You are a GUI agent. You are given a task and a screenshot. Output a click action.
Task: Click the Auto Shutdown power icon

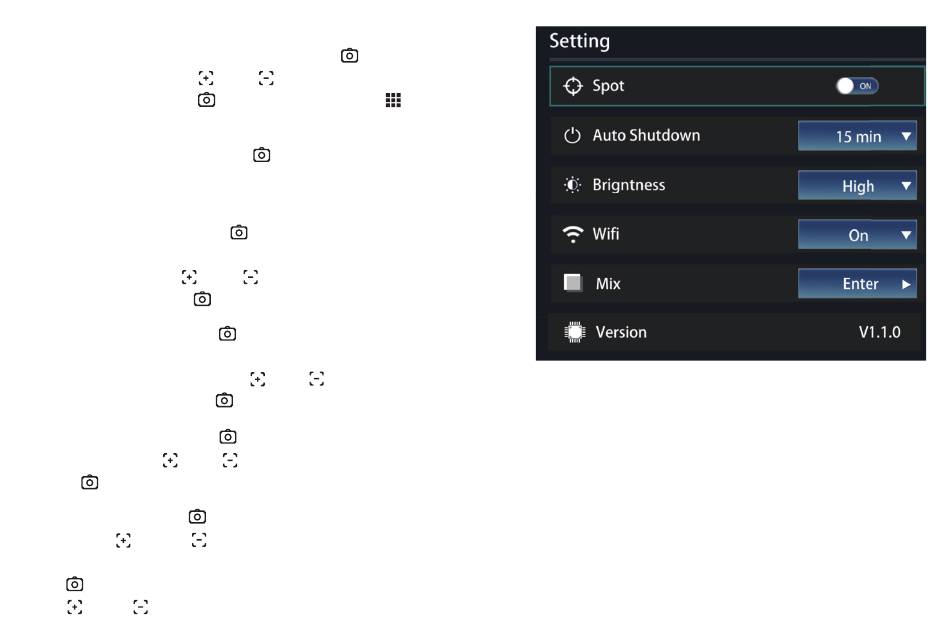click(572, 135)
